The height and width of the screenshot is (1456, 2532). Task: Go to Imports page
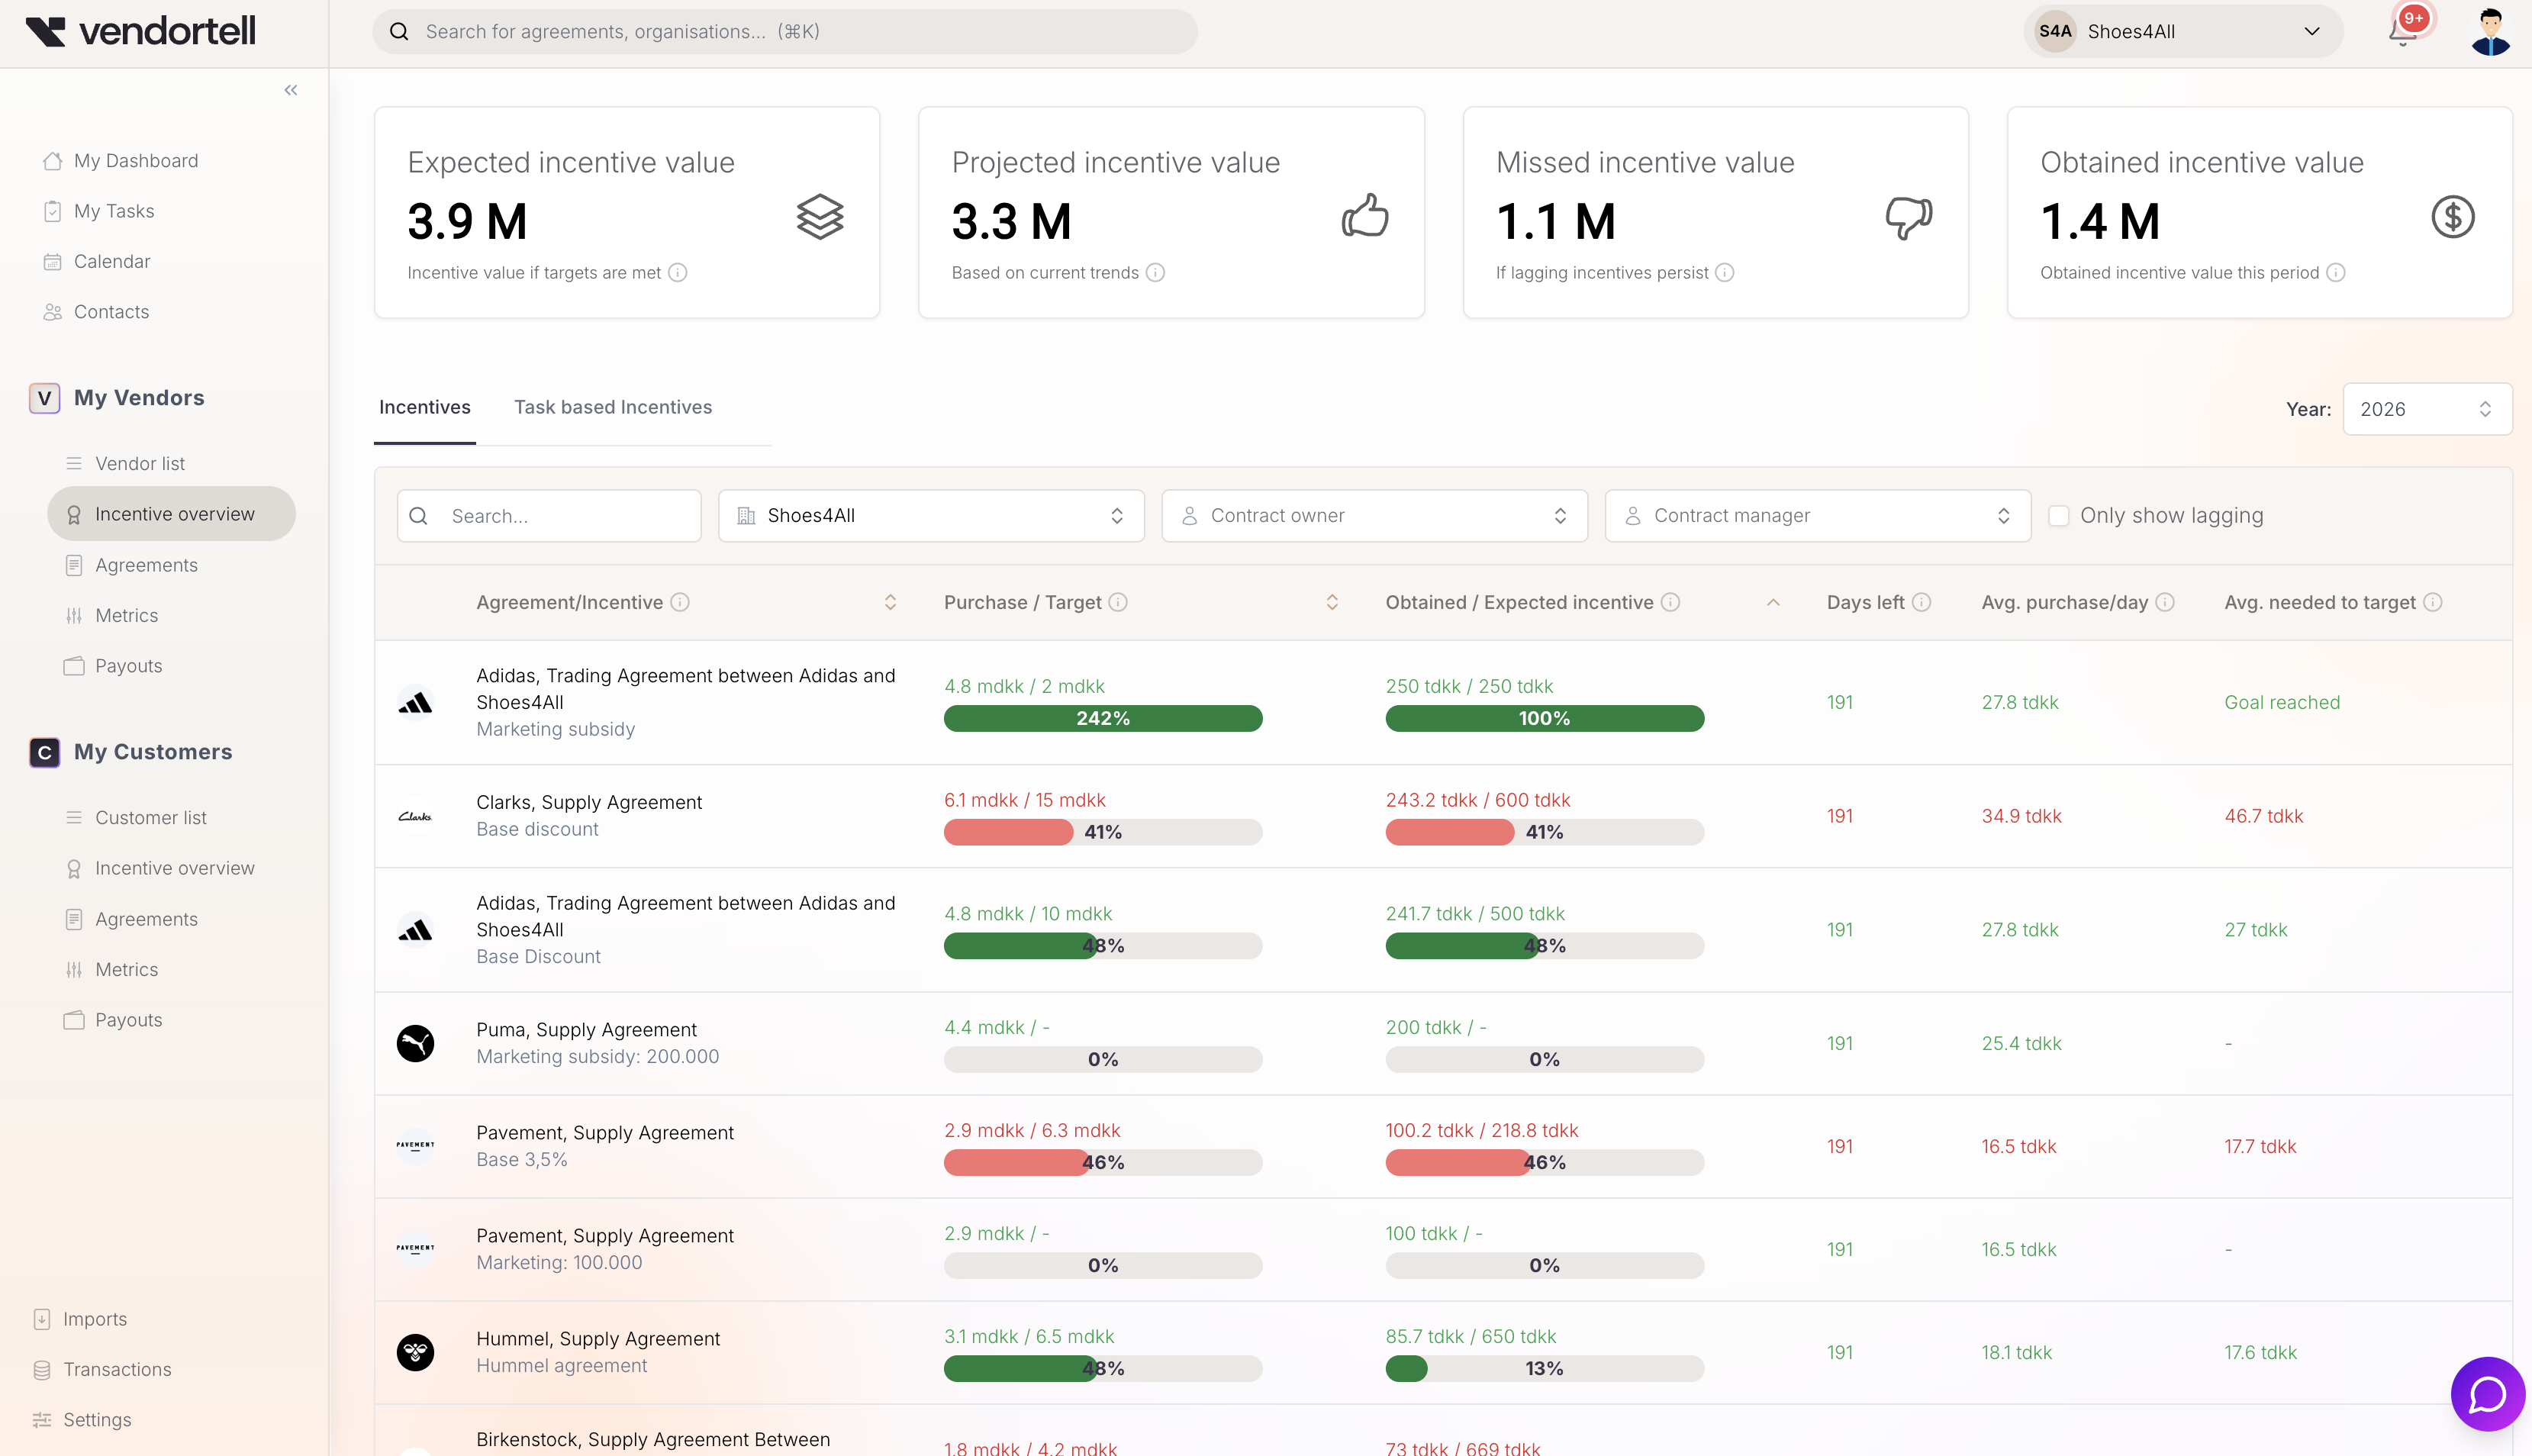coord(95,1319)
